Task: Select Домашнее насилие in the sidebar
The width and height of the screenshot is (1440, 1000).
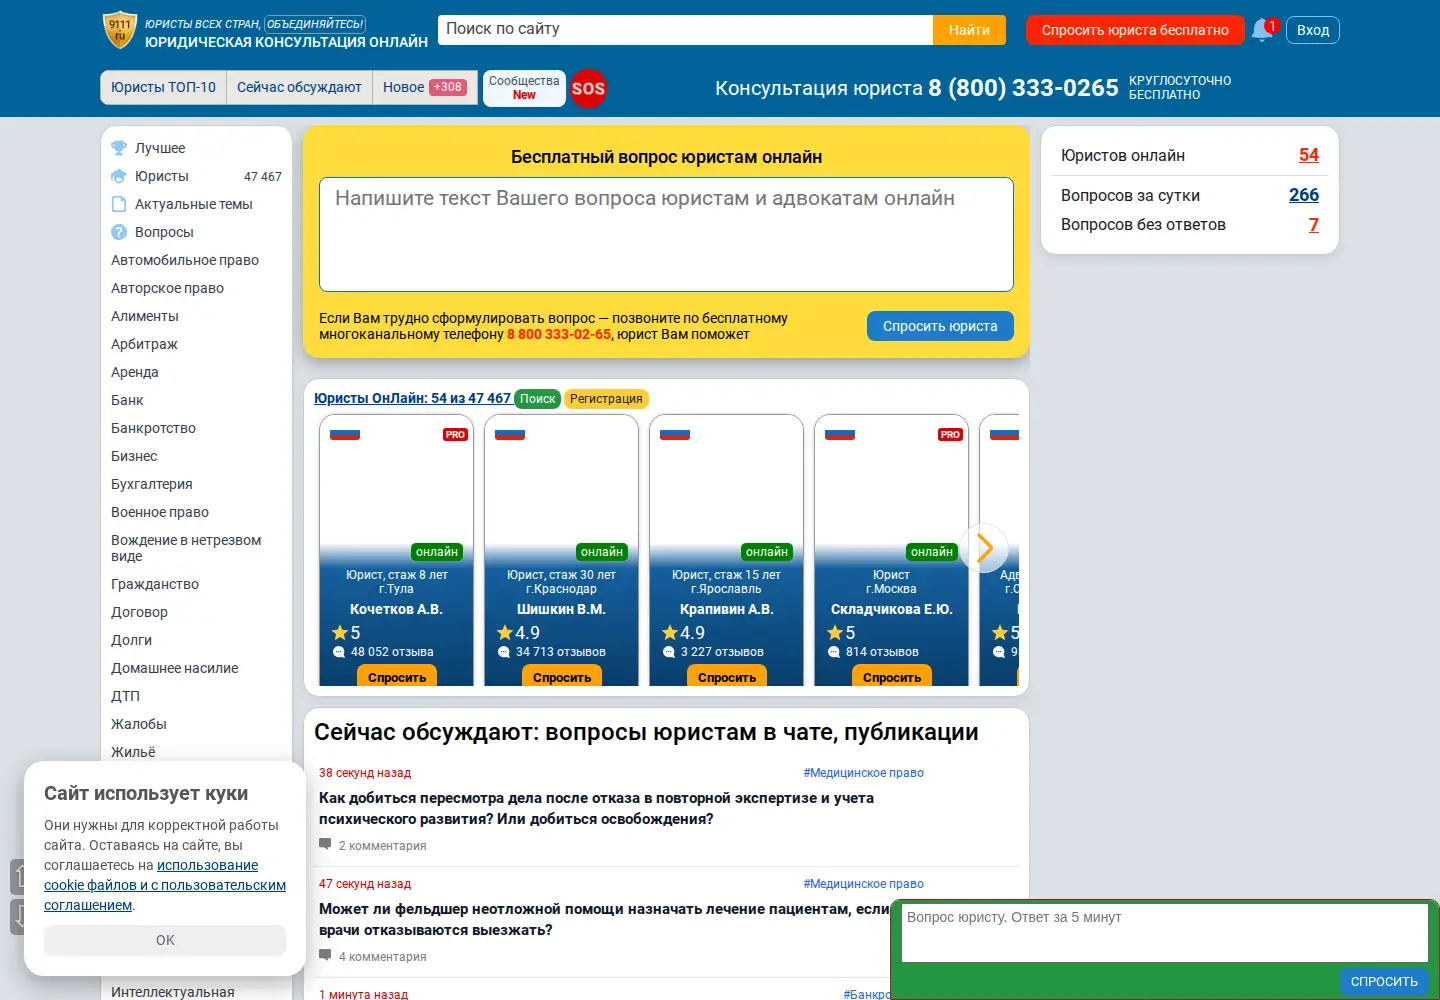Action: tap(175, 668)
